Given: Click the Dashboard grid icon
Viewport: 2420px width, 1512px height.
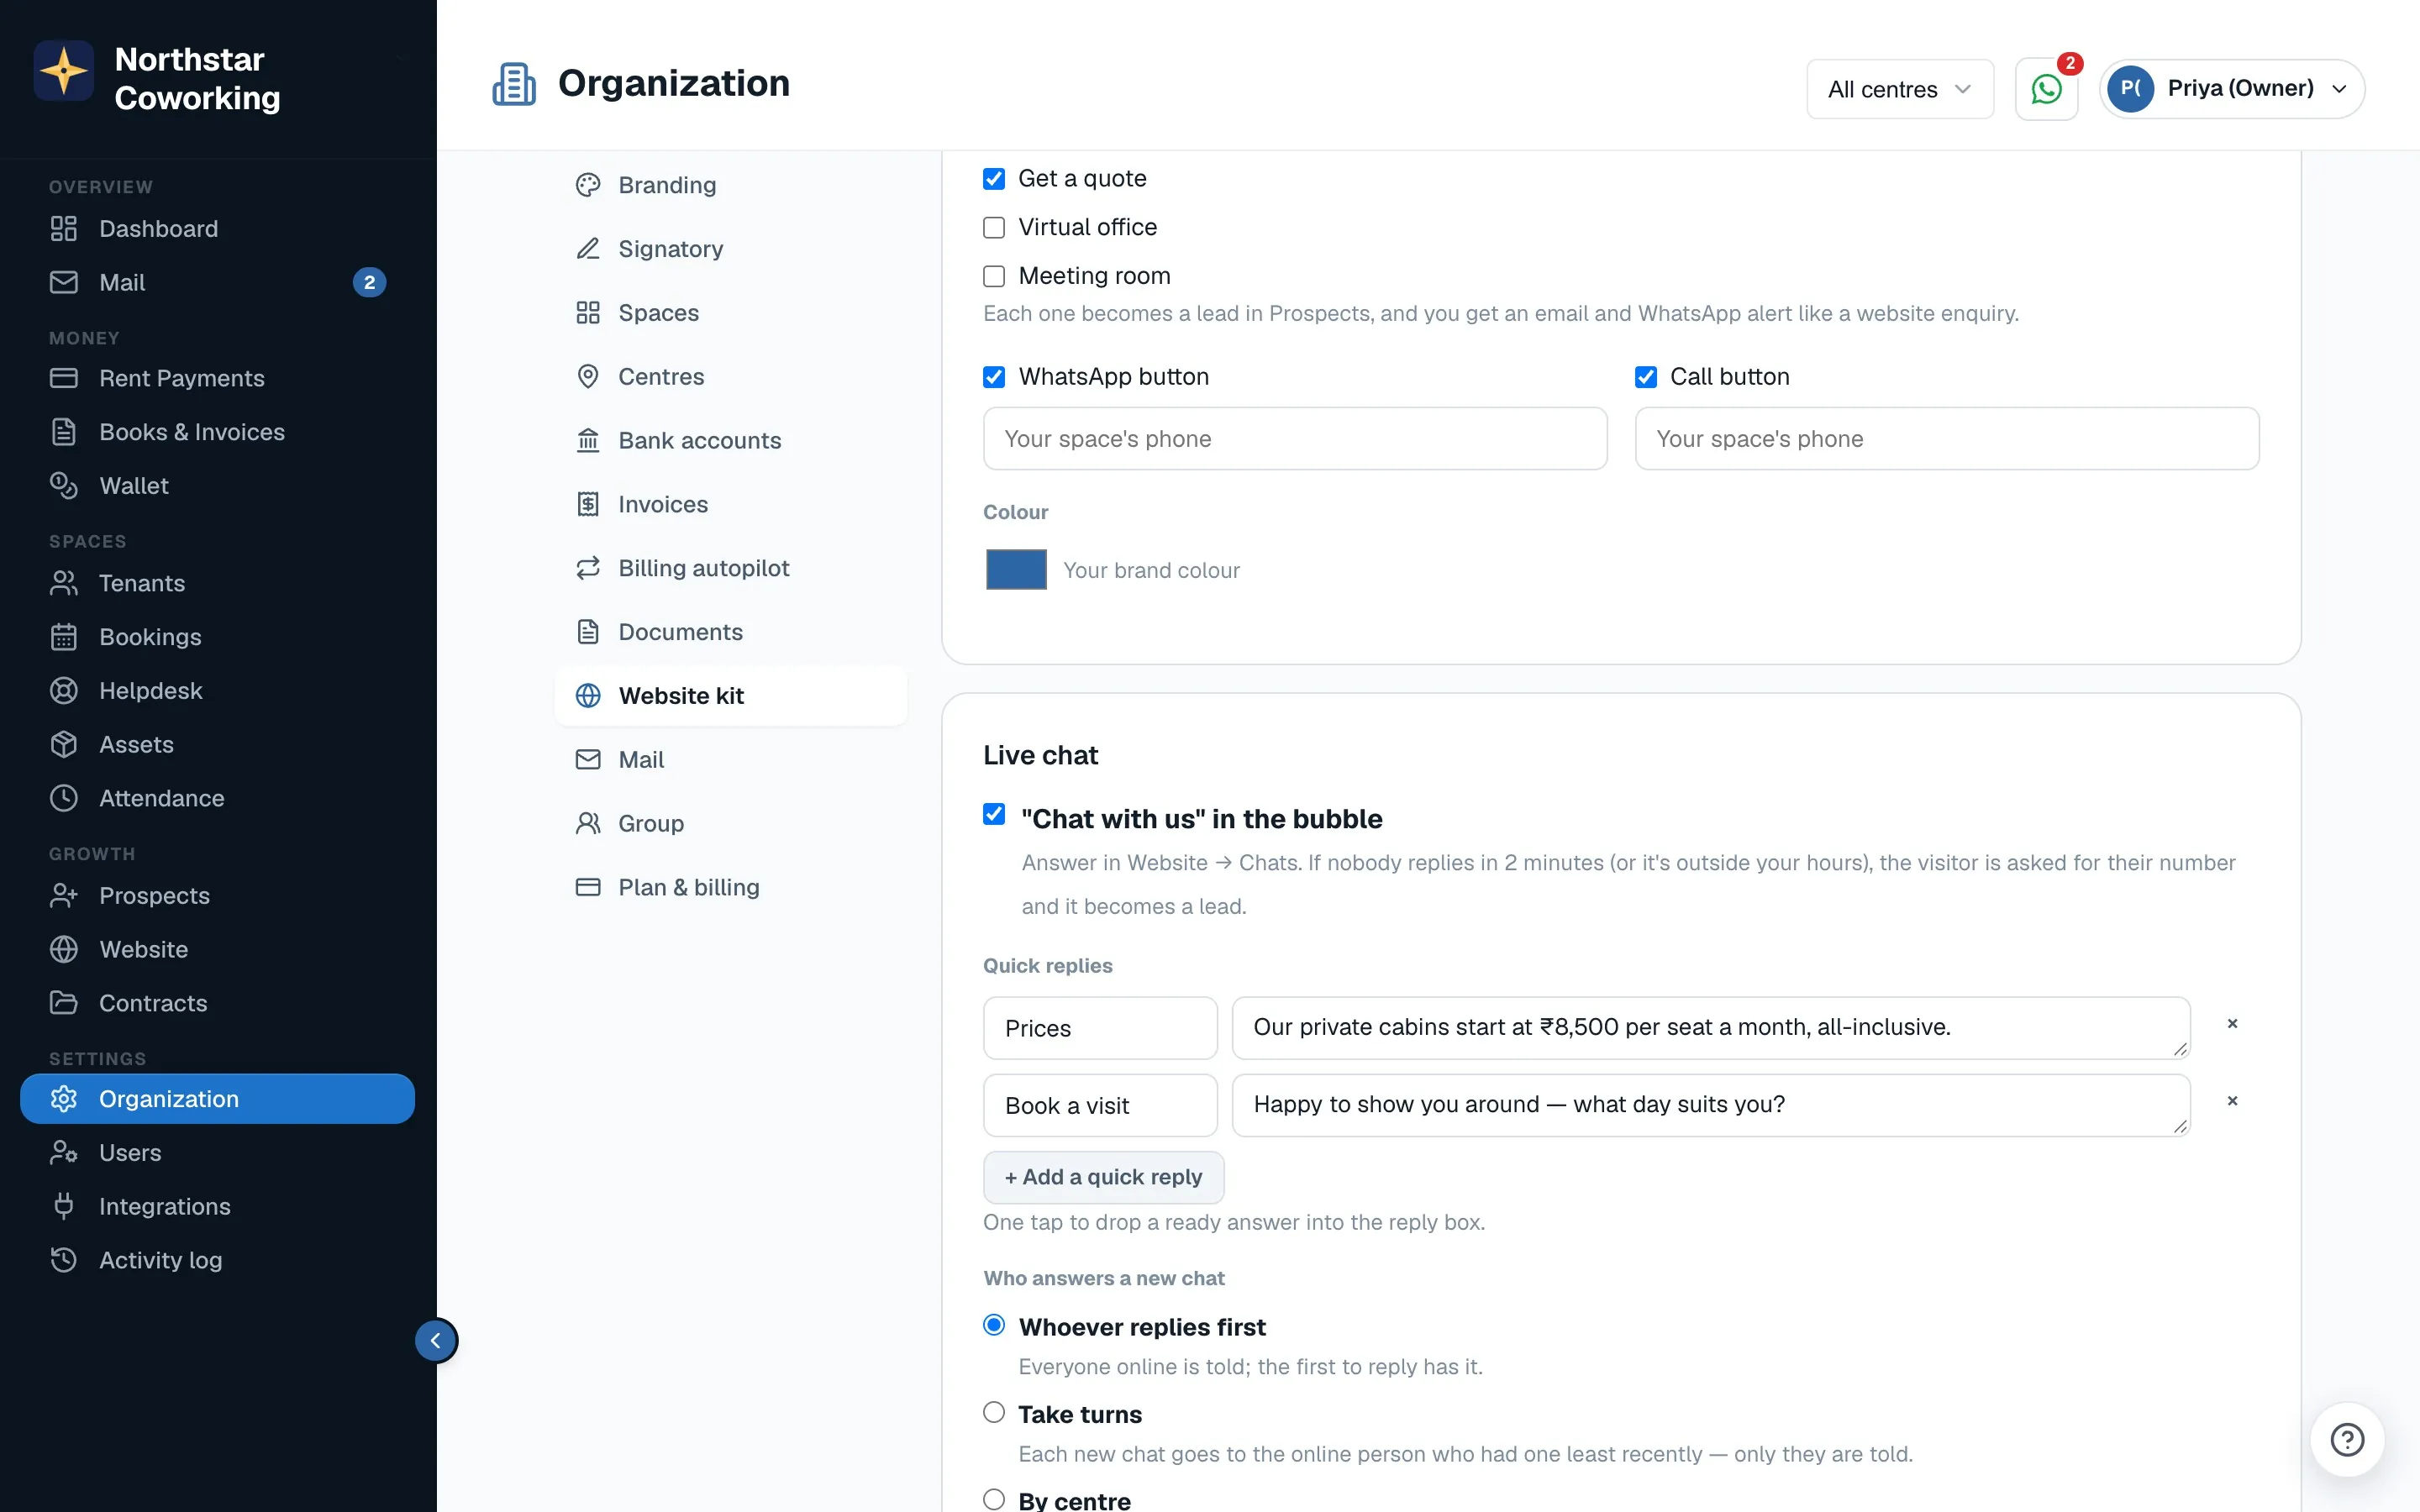Looking at the screenshot, I should [64, 229].
